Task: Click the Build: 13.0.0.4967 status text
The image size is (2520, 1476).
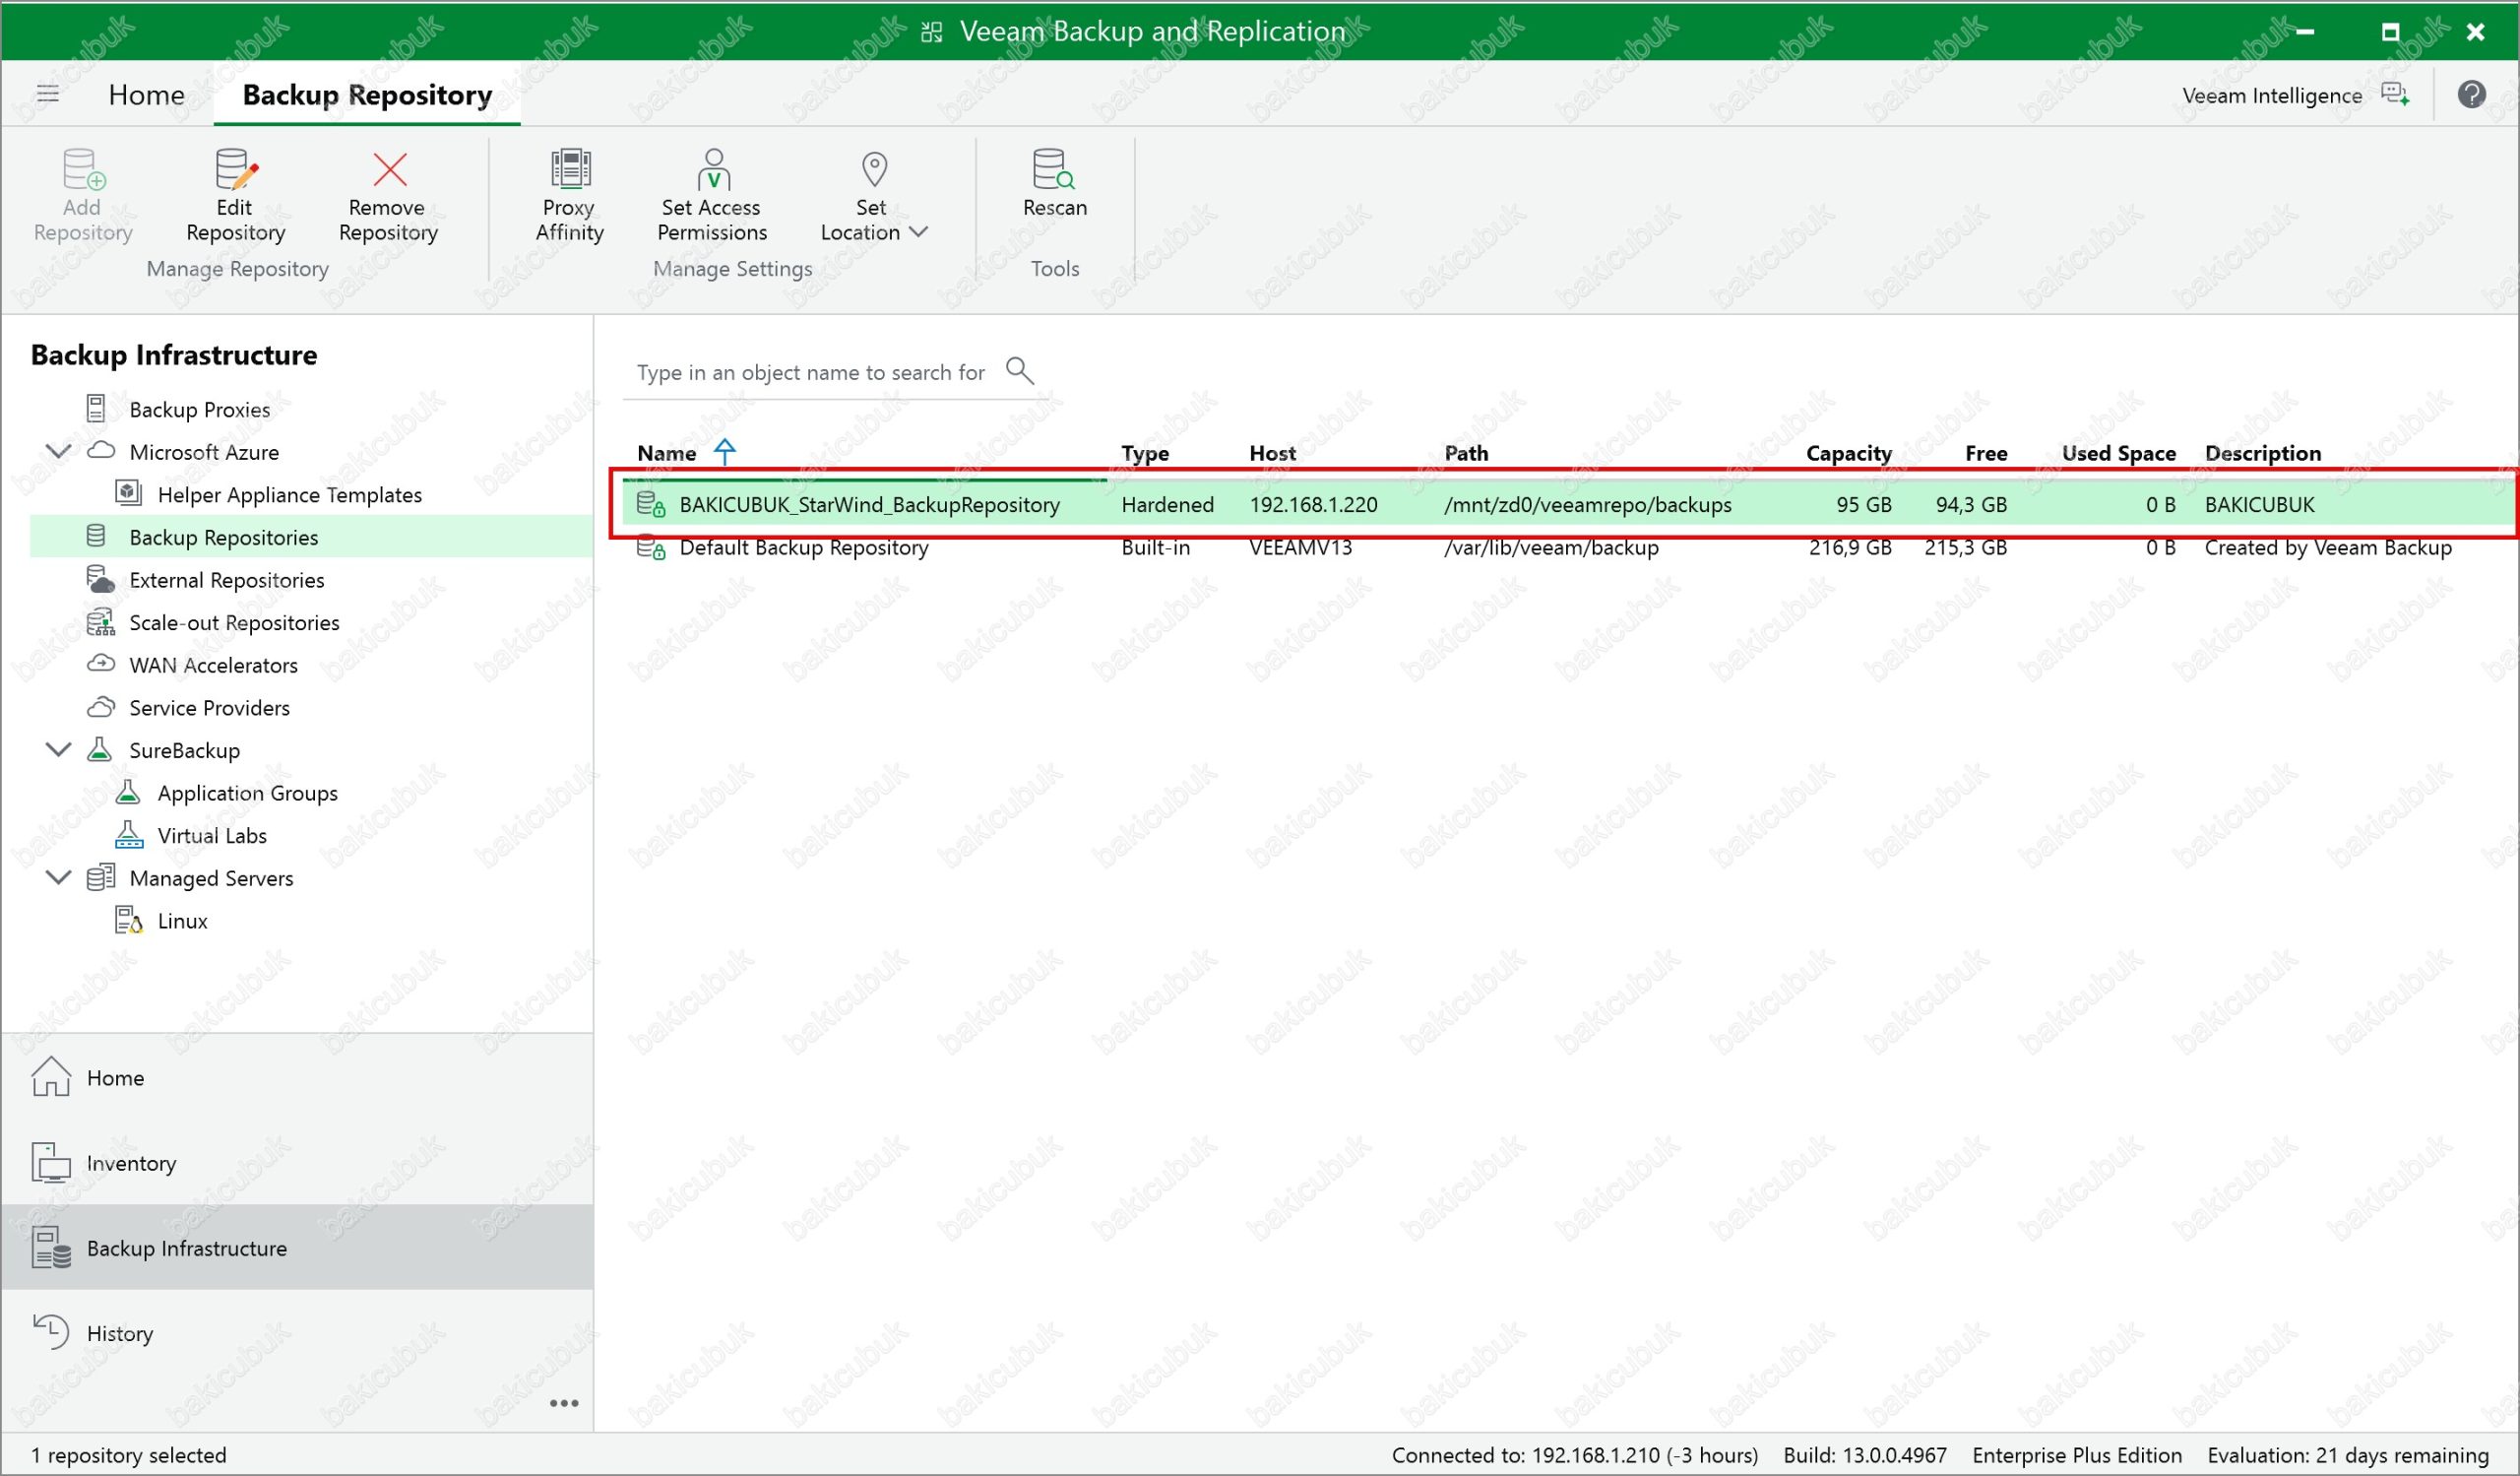Action: click(1865, 1455)
